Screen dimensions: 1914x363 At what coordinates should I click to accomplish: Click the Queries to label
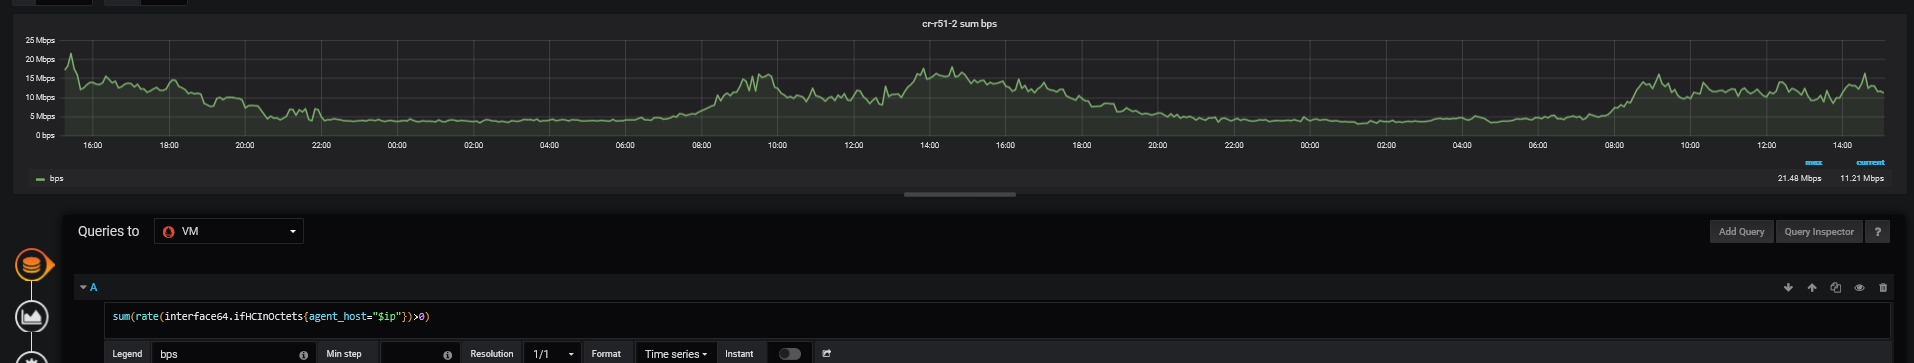point(109,231)
